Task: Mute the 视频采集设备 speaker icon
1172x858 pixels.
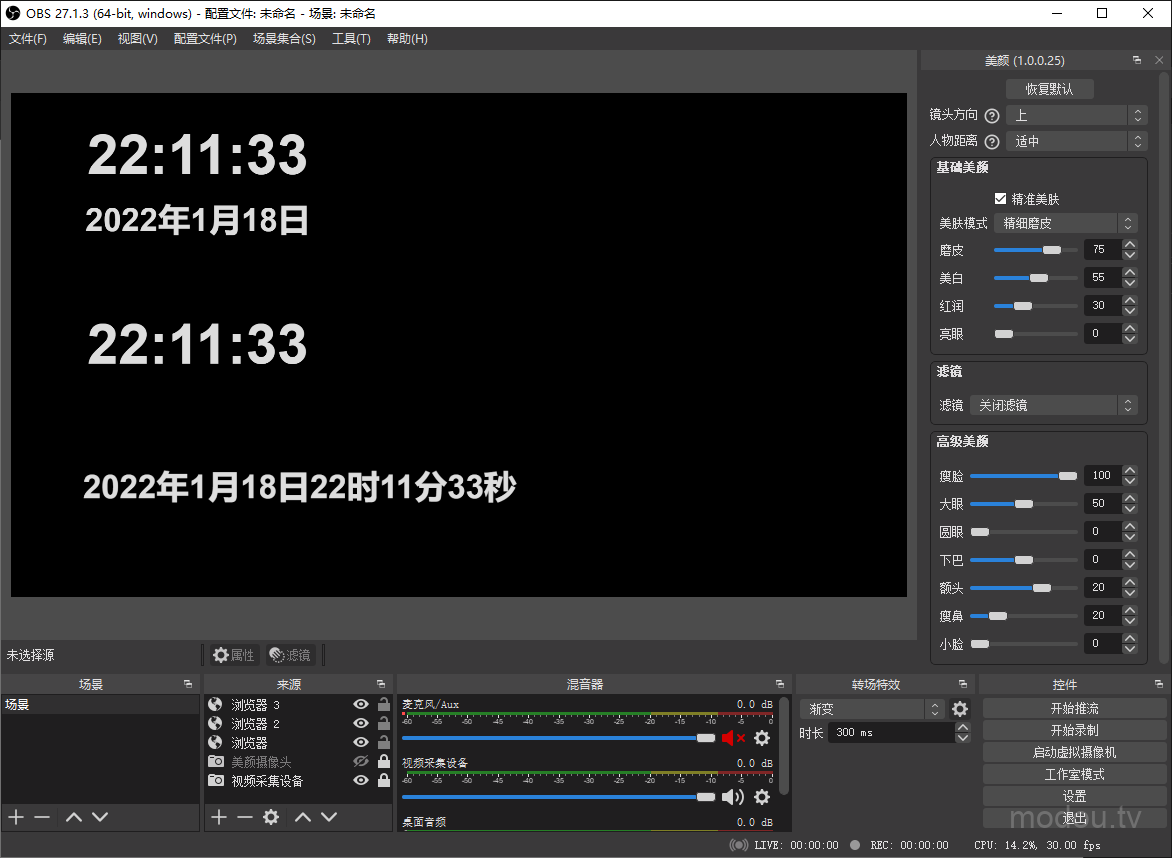Action: point(733,797)
